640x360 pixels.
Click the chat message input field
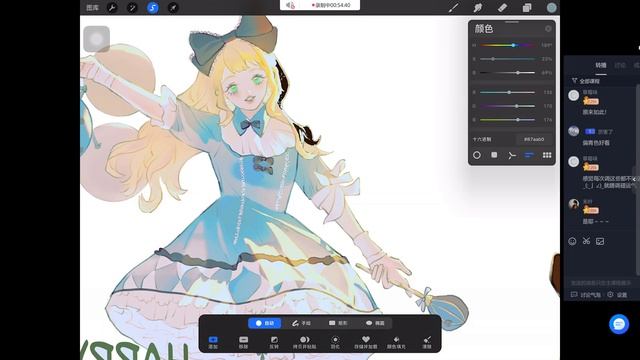point(601,282)
